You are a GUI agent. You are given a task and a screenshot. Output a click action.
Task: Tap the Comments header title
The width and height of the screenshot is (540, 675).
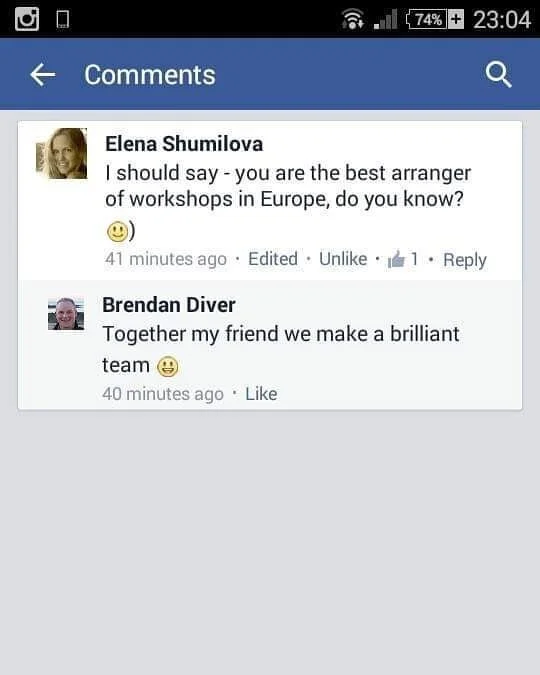click(150, 75)
